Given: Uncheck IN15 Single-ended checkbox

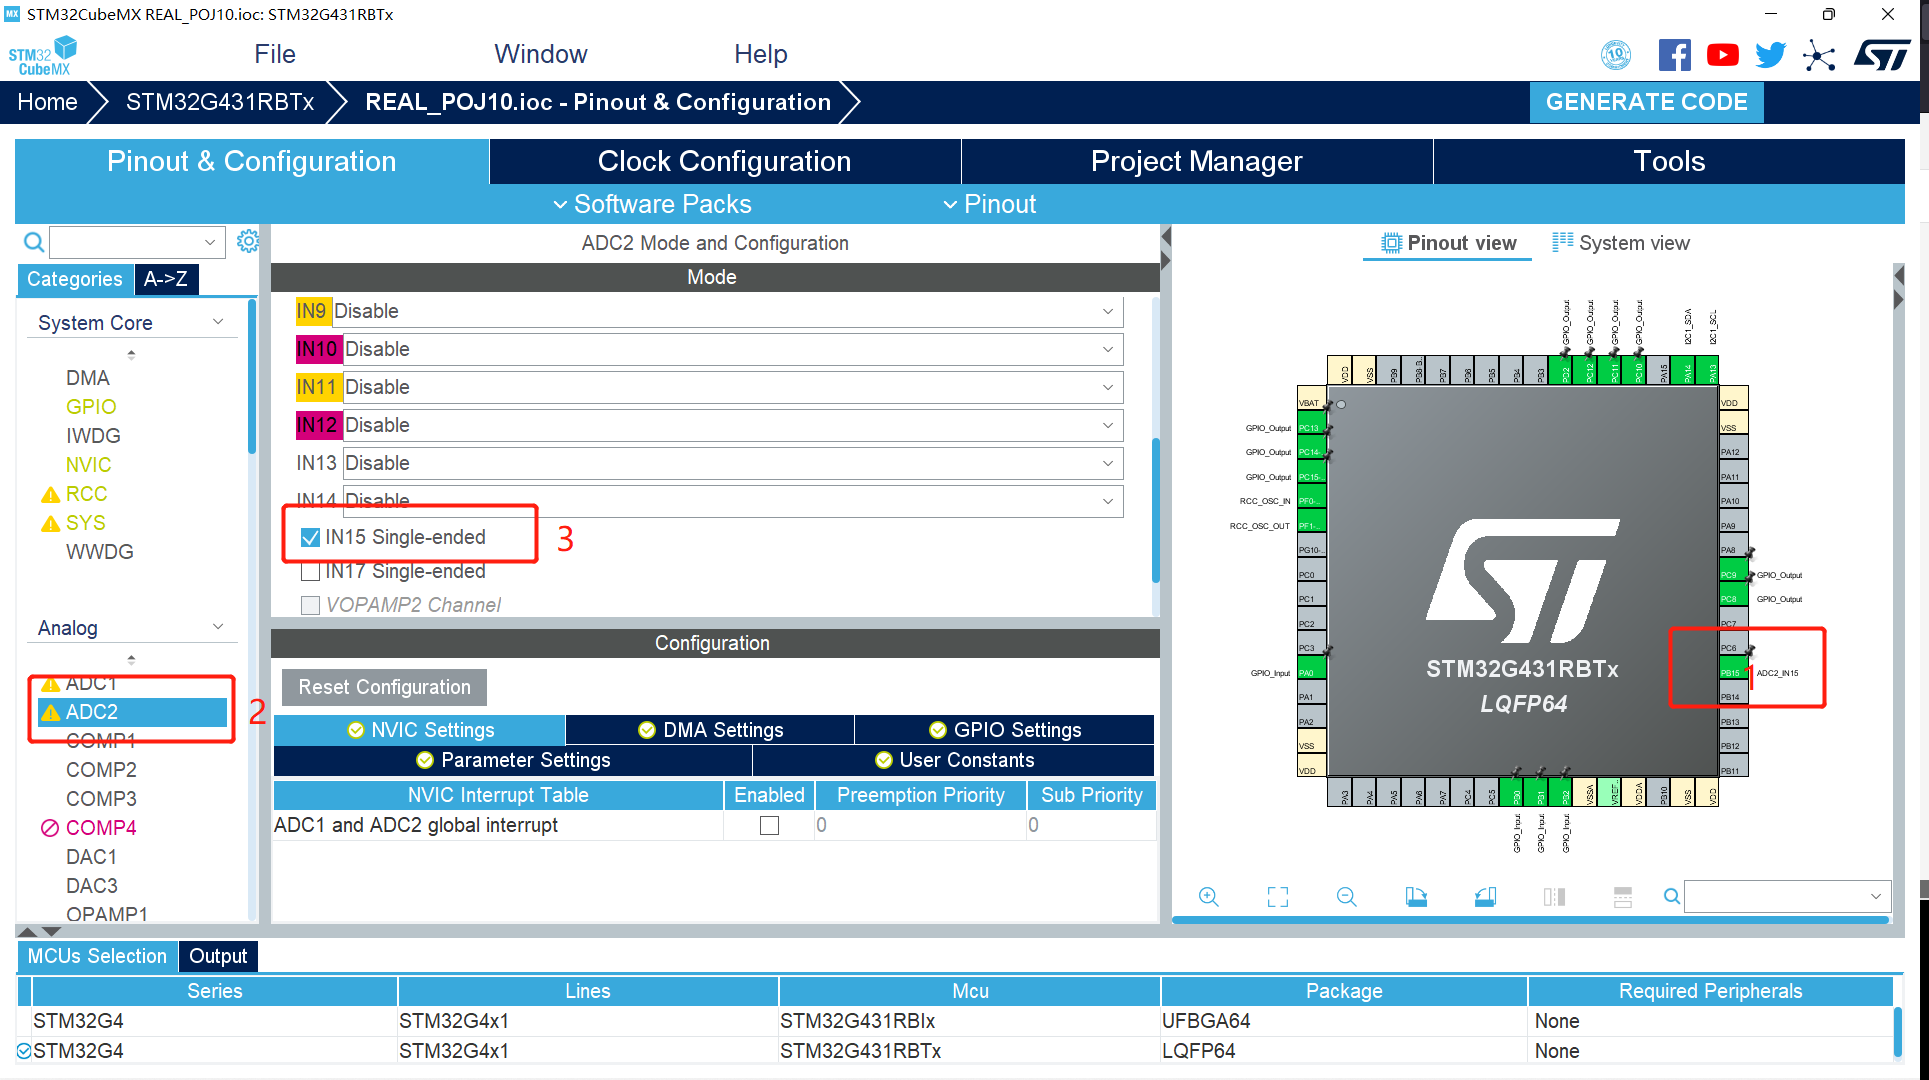Looking at the screenshot, I should (x=310, y=538).
